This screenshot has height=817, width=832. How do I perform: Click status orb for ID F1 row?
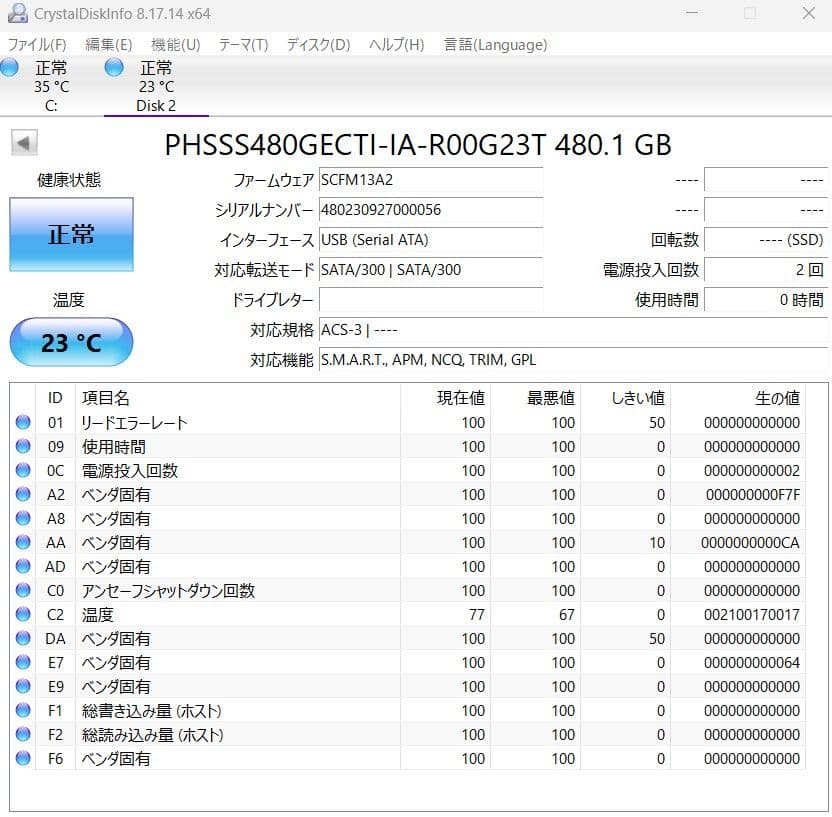(23, 710)
